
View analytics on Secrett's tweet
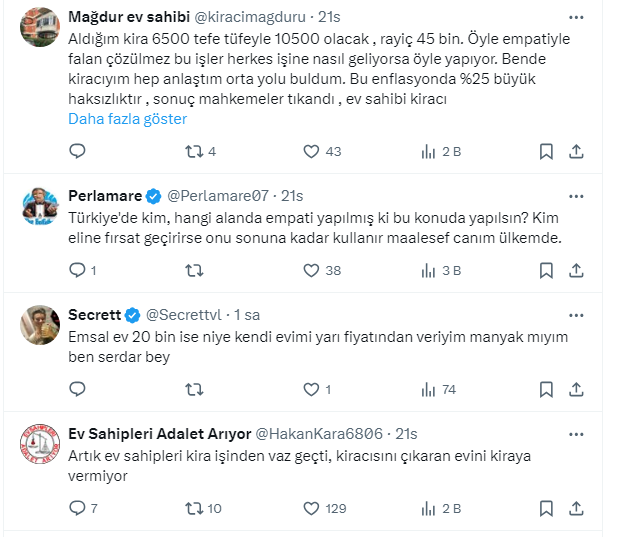pos(428,389)
